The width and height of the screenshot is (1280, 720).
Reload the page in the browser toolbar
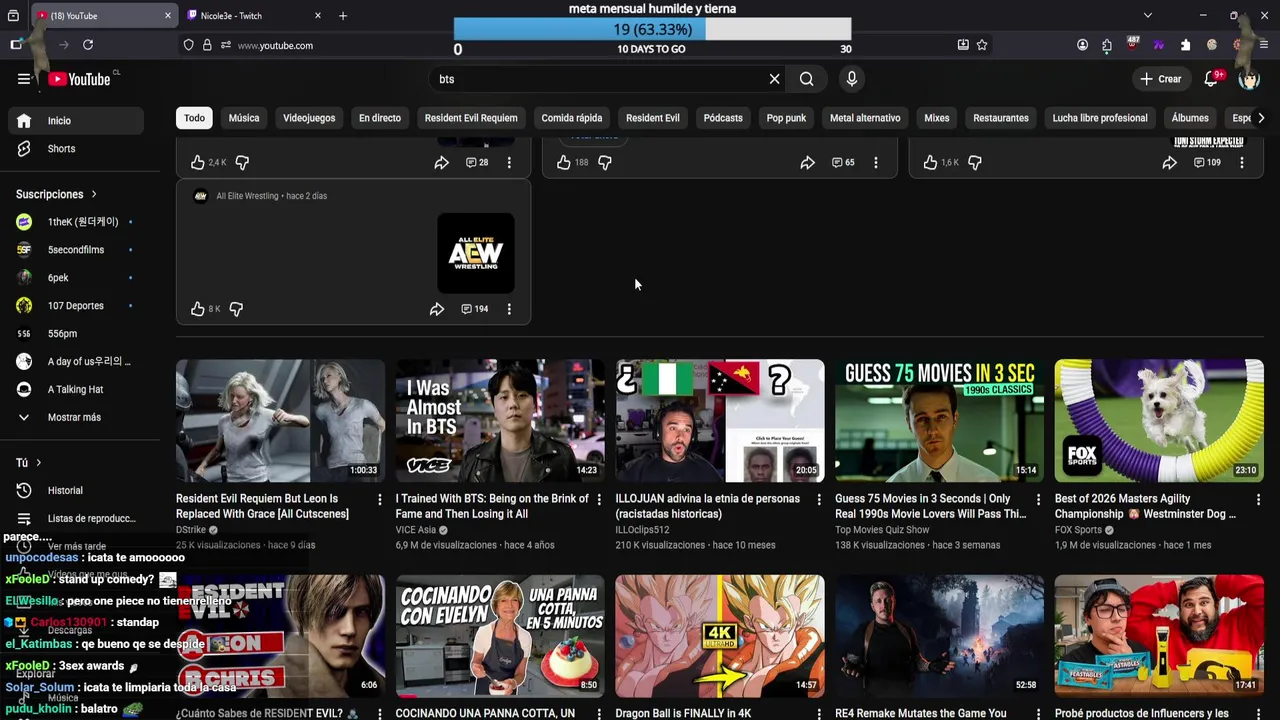[x=88, y=45]
